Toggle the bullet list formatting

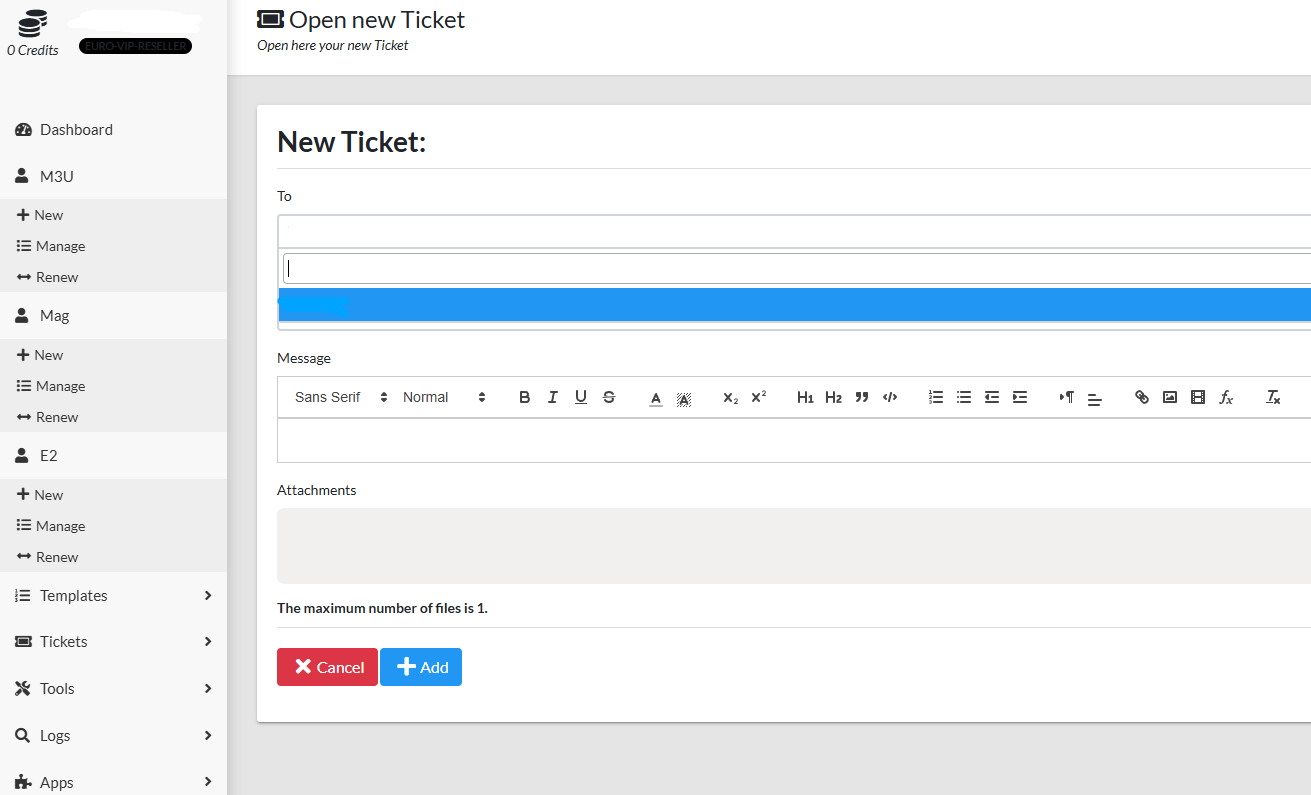(x=963, y=397)
